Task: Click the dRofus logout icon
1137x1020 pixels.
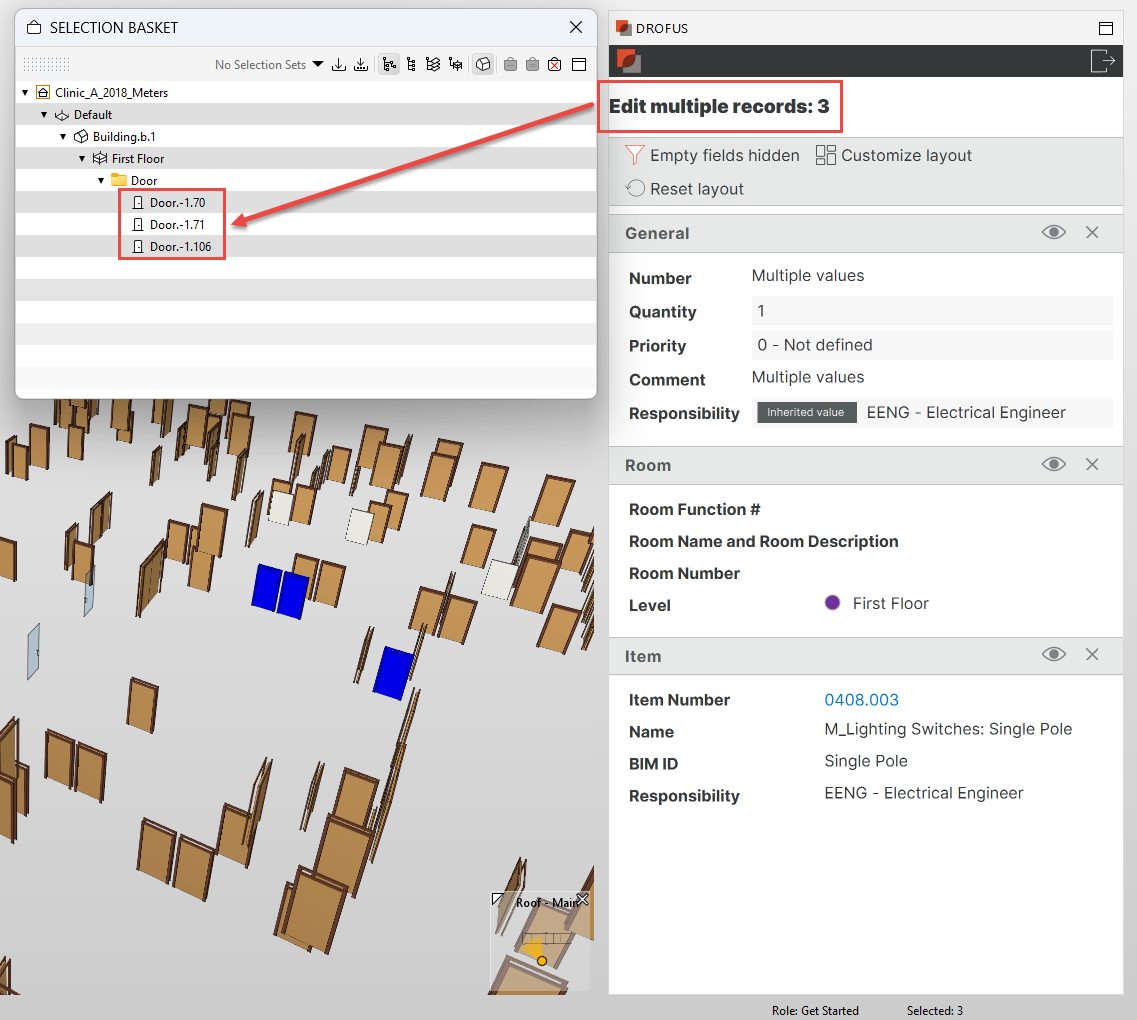Action: [x=1102, y=61]
